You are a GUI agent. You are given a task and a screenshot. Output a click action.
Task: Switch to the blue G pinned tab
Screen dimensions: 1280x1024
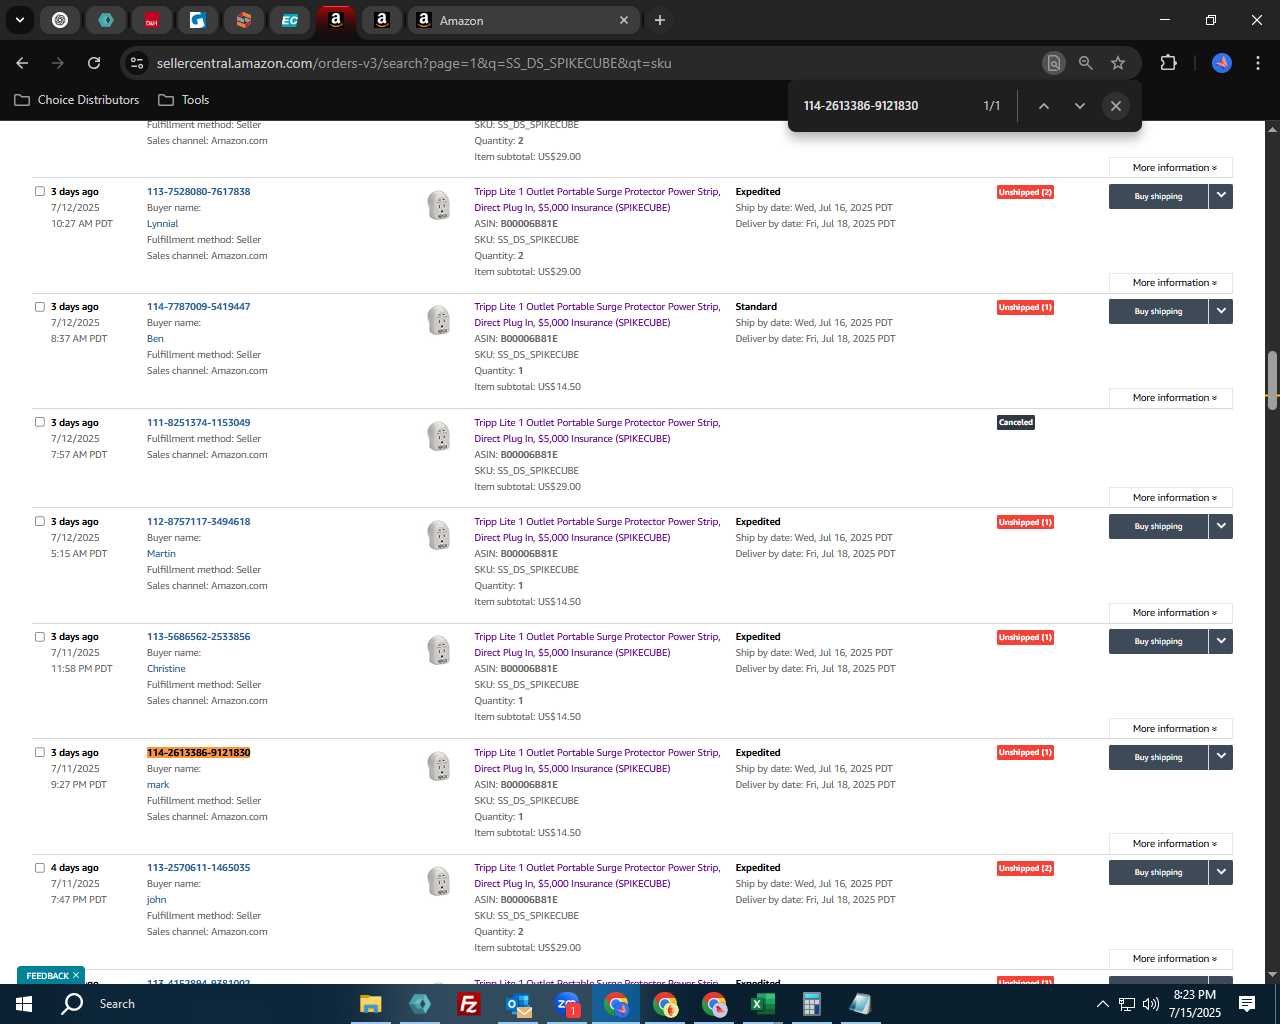(198, 20)
